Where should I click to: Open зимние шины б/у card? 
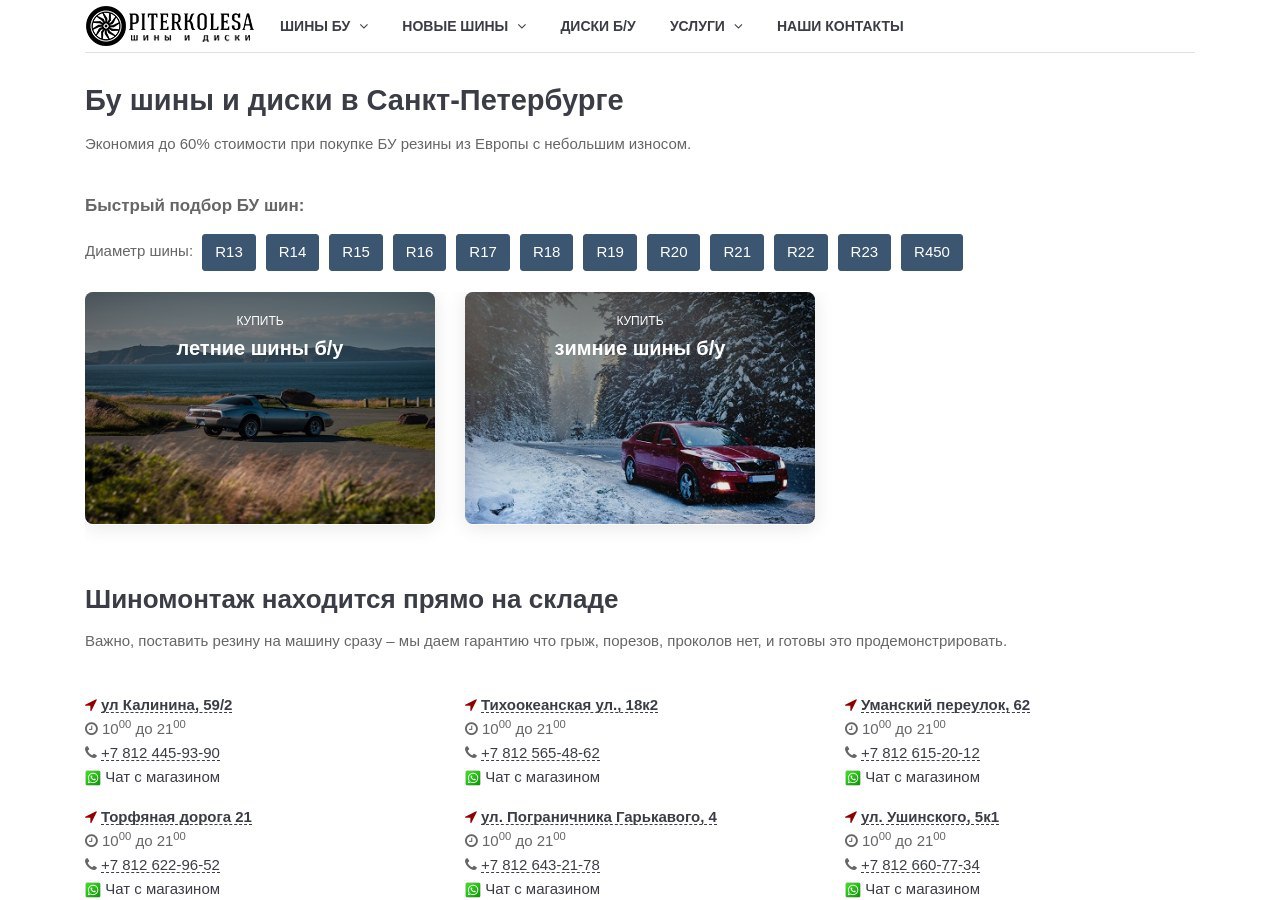[640, 408]
